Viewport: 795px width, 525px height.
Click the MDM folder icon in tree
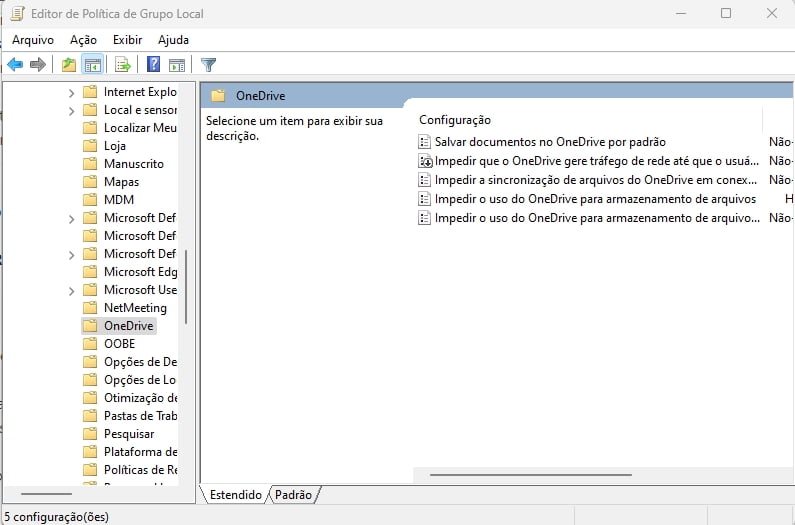pyautogui.click(x=90, y=200)
